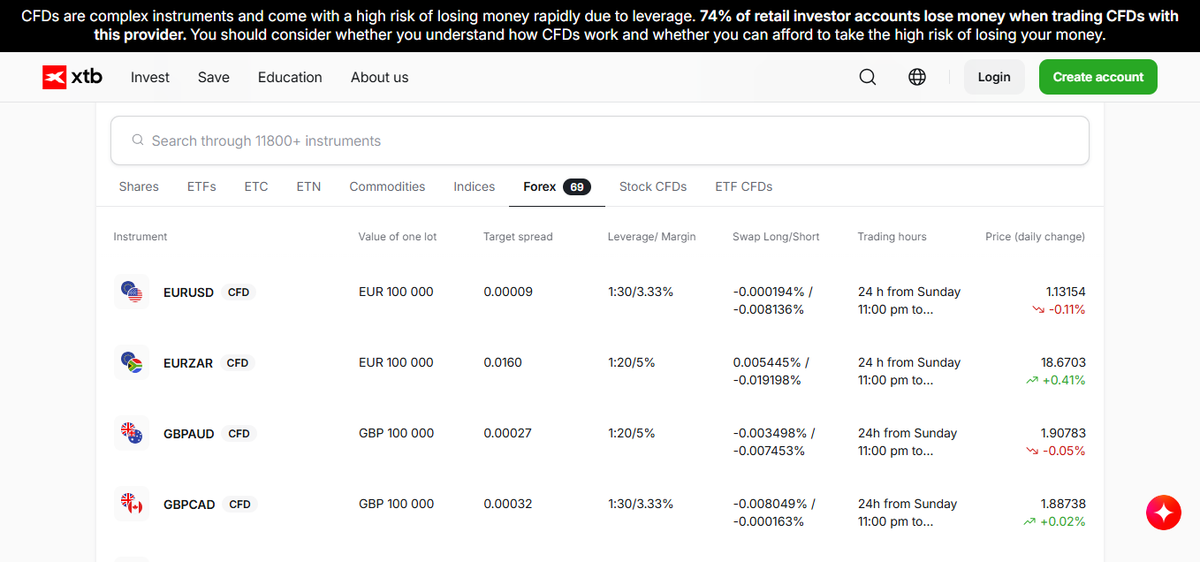Open the Invest menu
This screenshot has width=1200, height=562.
click(x=150, y=77)
